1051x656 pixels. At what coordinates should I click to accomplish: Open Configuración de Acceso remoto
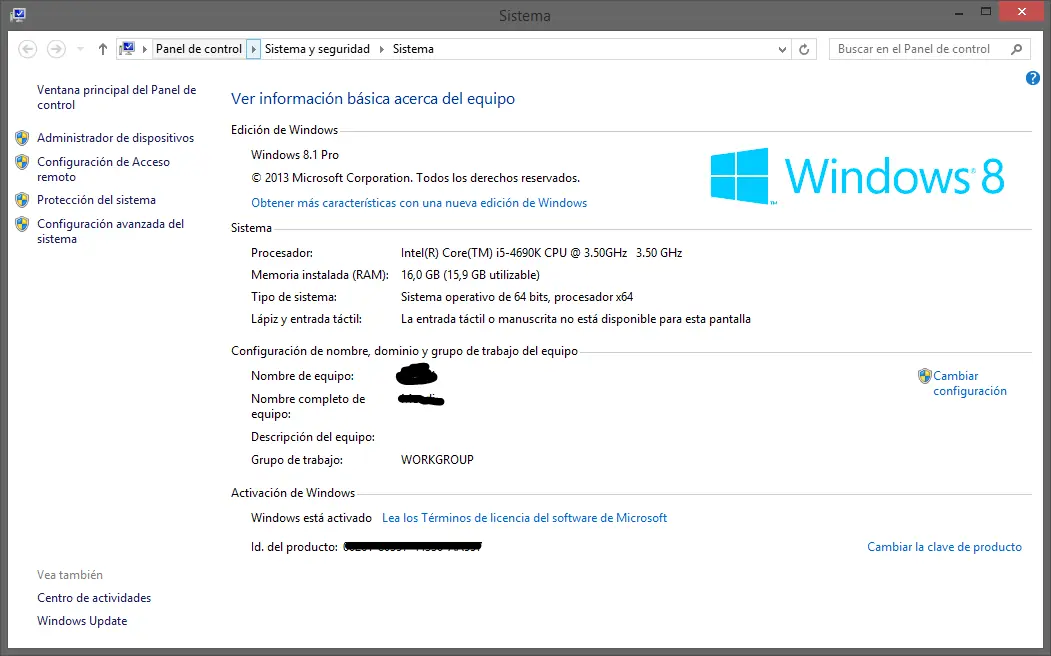click(x=103, y=169)
